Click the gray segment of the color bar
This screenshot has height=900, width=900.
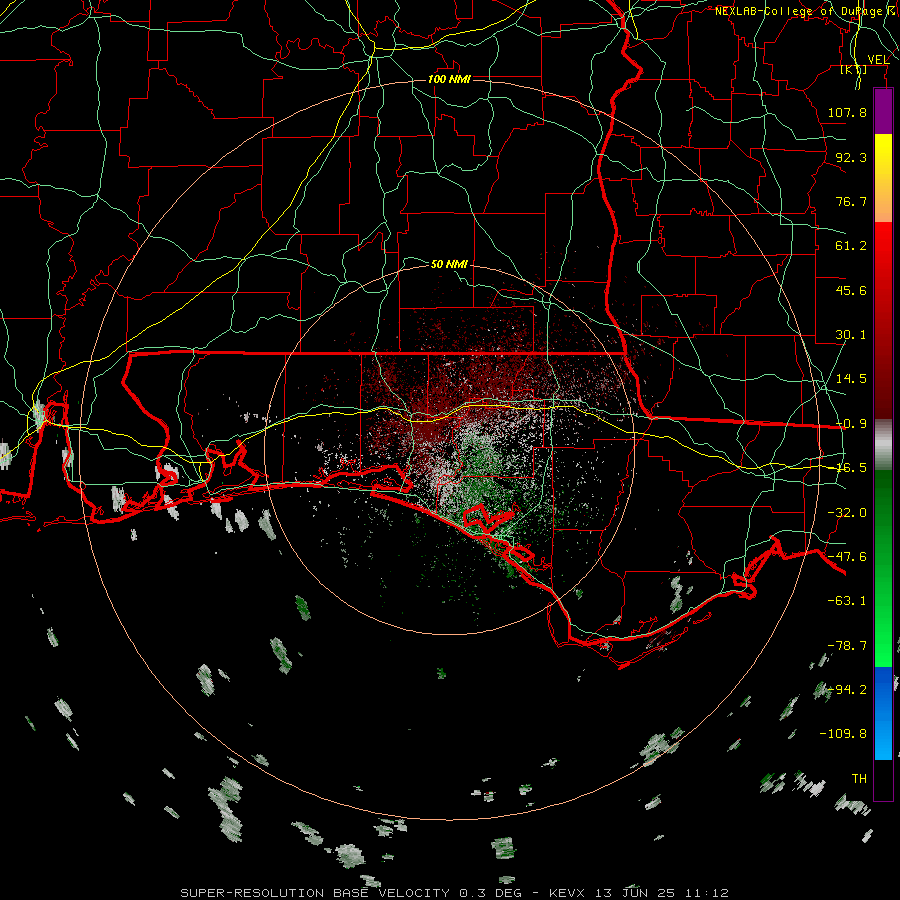883,445
